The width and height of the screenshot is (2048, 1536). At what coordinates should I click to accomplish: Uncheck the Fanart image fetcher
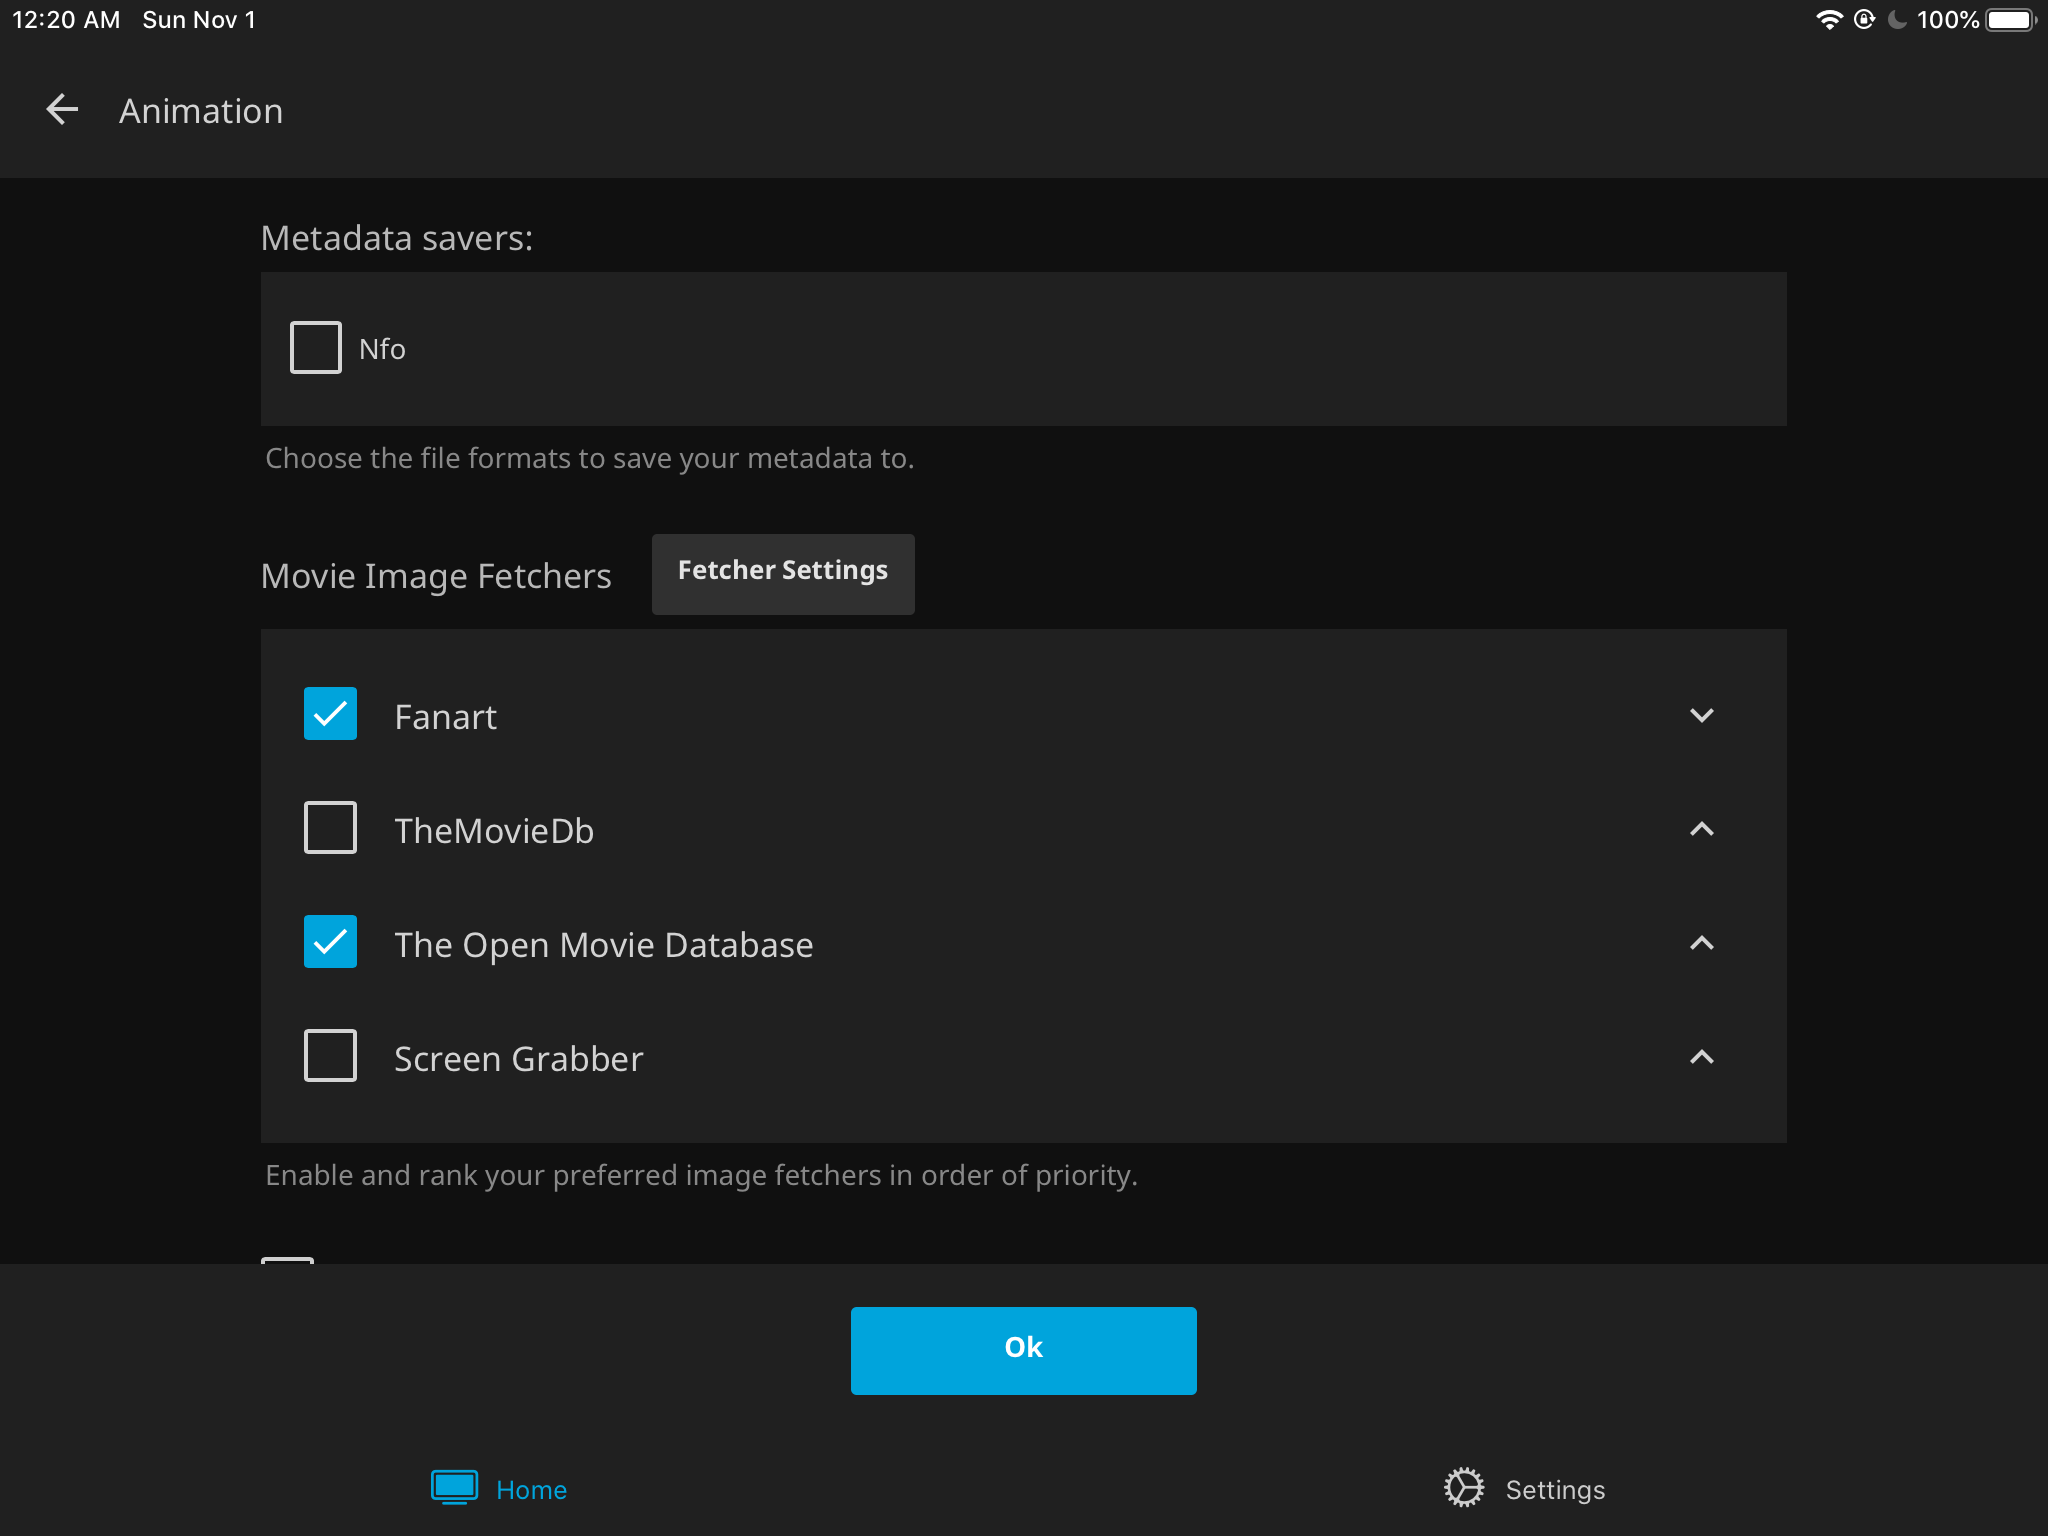330,714
